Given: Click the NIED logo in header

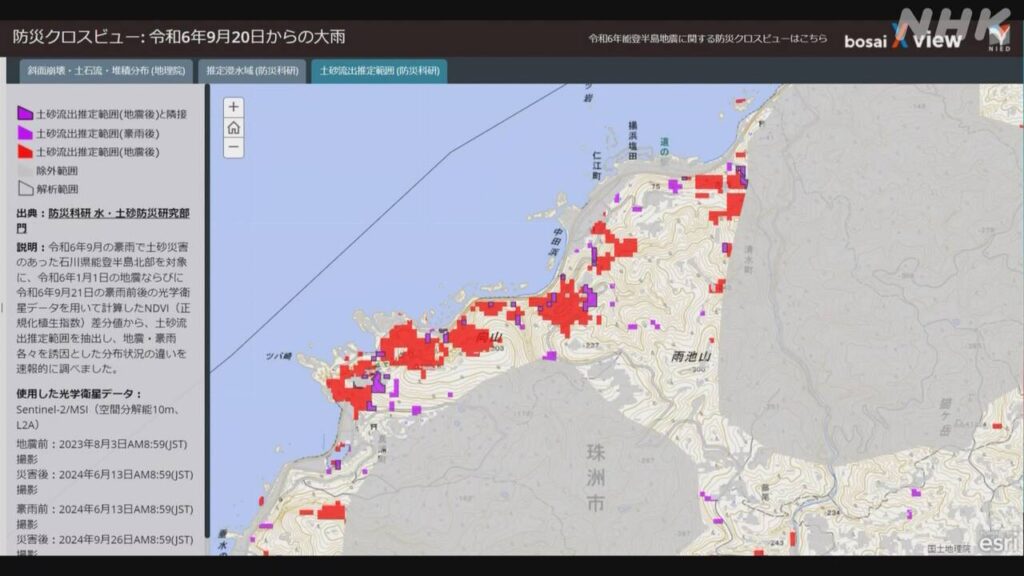Looking at the screenshot, I should click(998, 39).
